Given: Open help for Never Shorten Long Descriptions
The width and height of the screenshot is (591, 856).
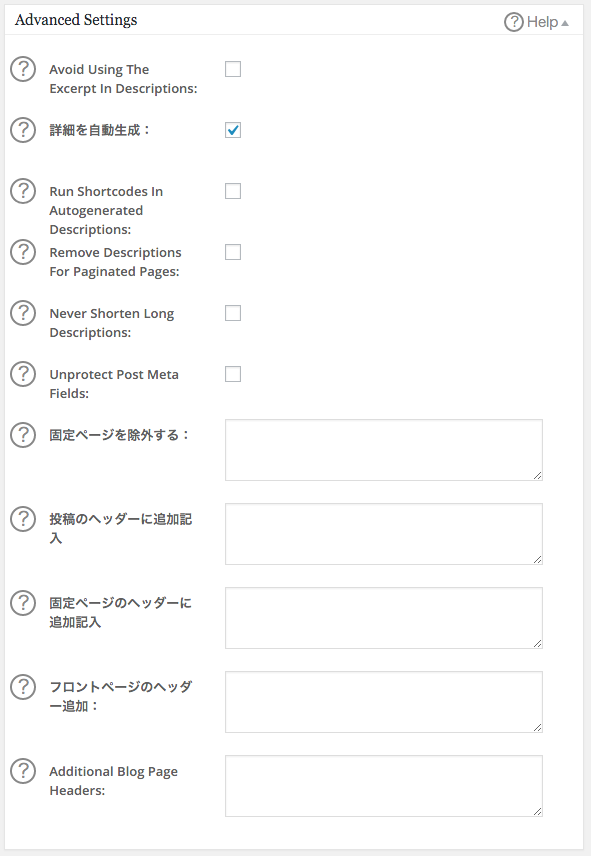Looking at the screenshot, I should (22, 313).
